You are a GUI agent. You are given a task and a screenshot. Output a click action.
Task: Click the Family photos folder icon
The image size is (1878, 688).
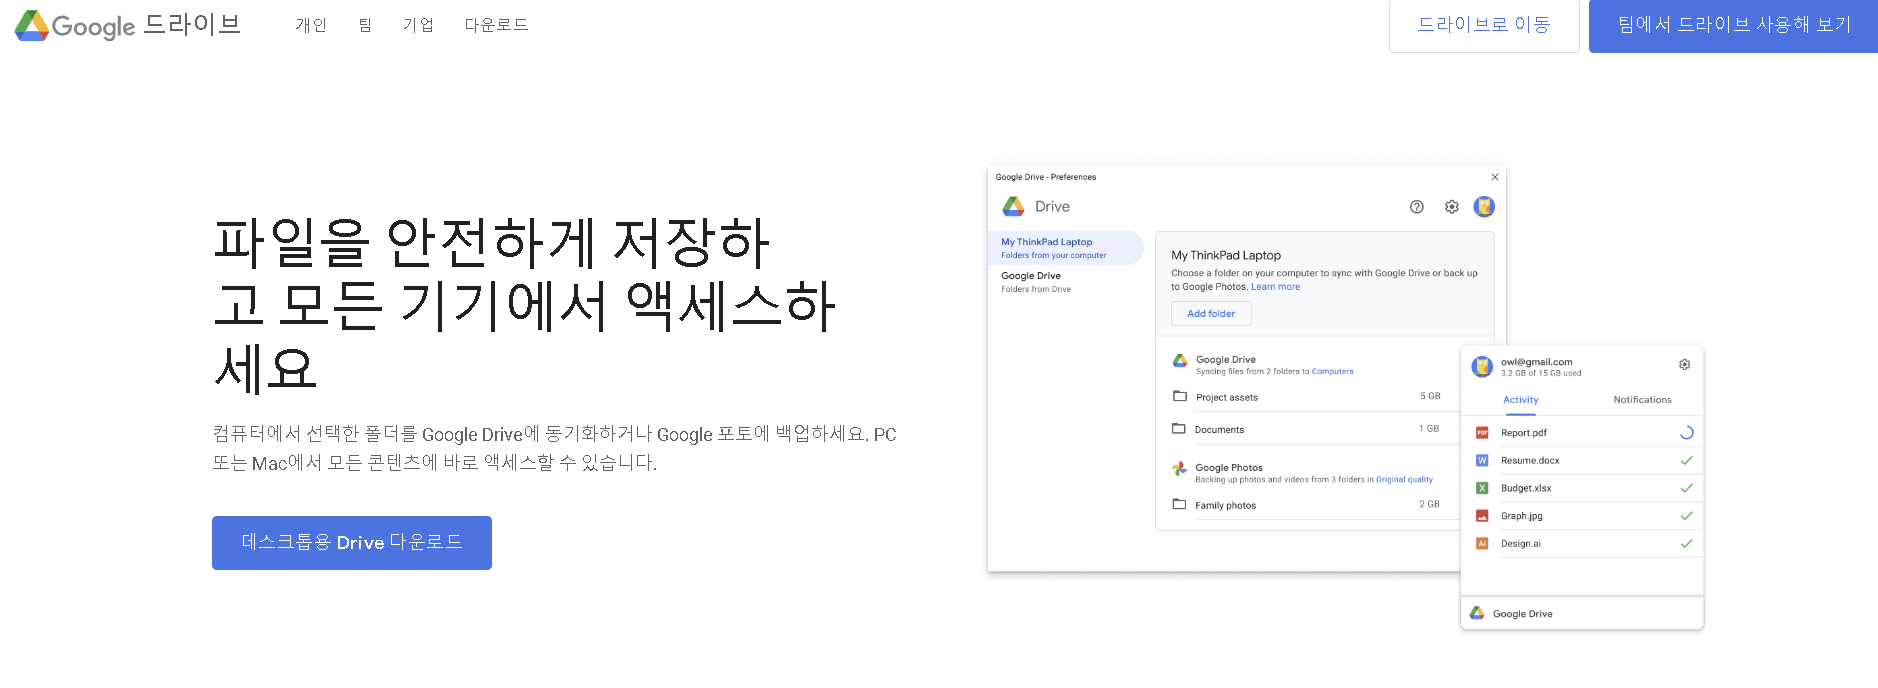(x=1179, y=504)
